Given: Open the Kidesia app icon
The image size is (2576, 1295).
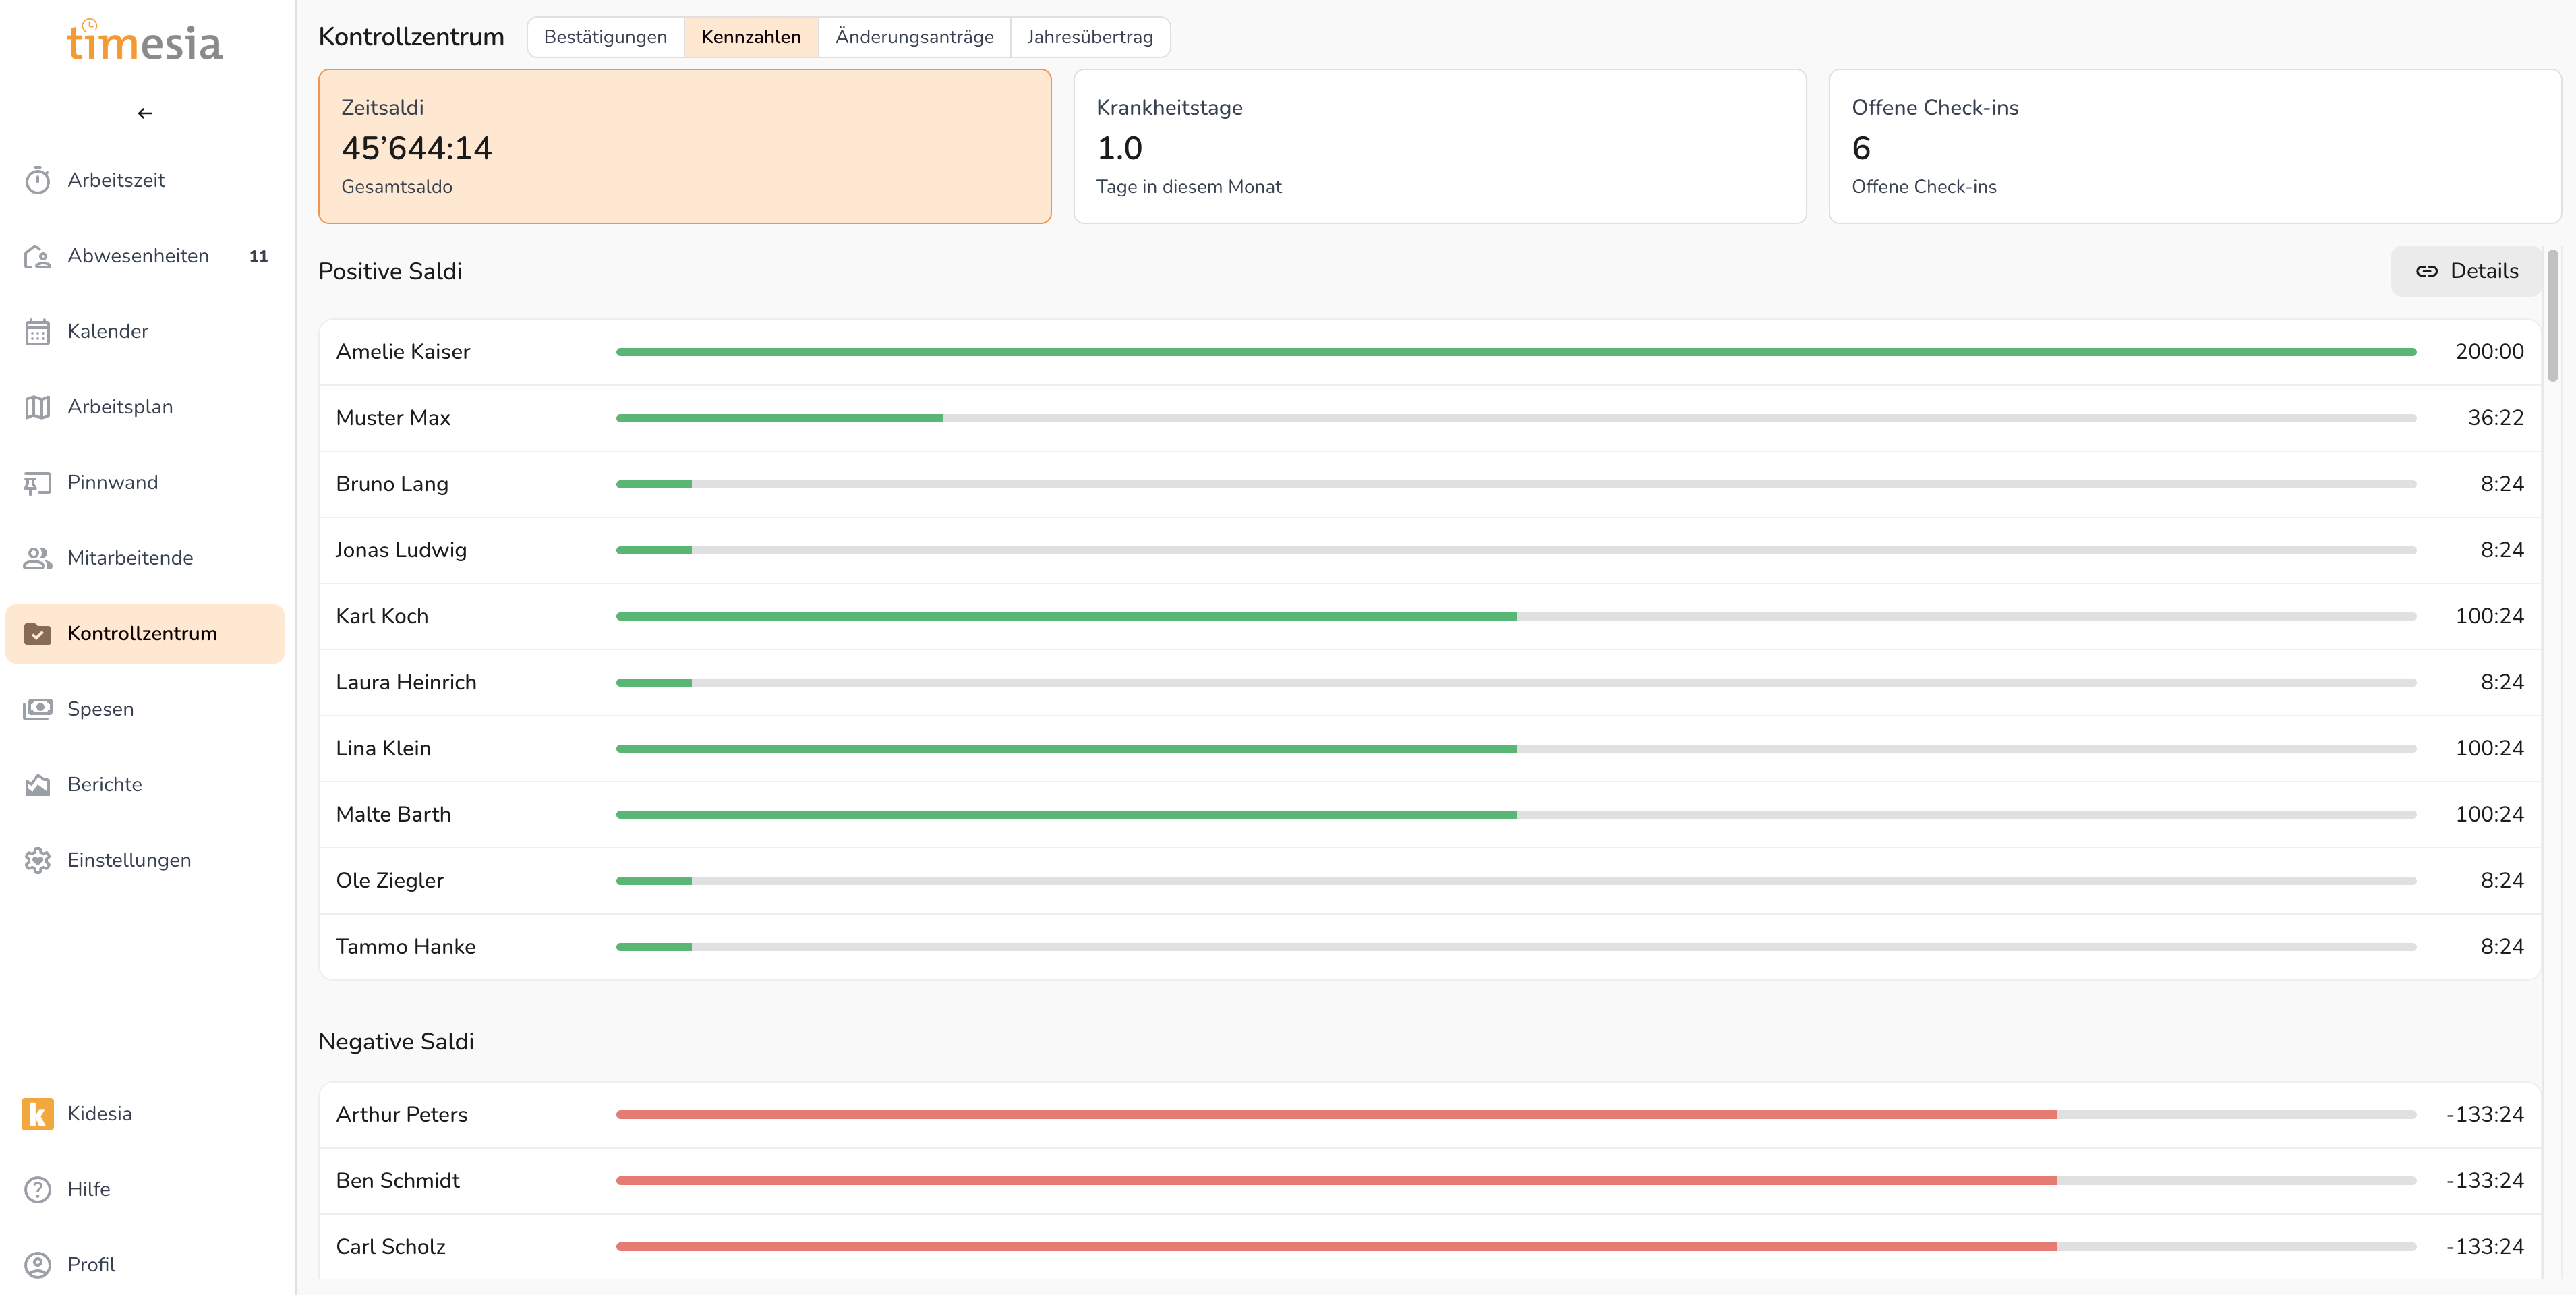Looking at the screenshot, I should pyautogui.click(x=38, y=1114).
